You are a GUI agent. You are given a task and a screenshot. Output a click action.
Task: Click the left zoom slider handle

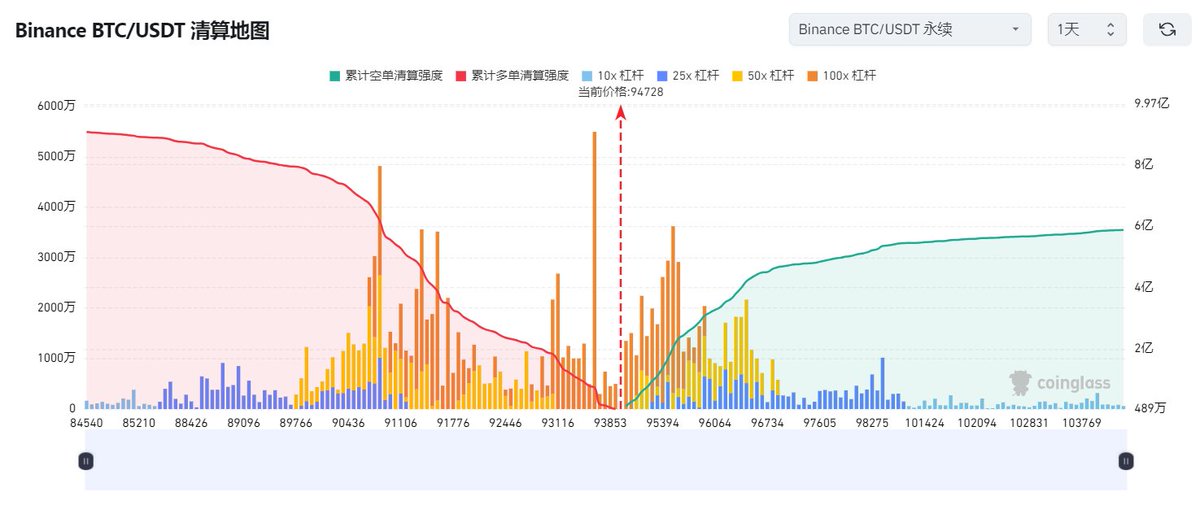point(86,461)
